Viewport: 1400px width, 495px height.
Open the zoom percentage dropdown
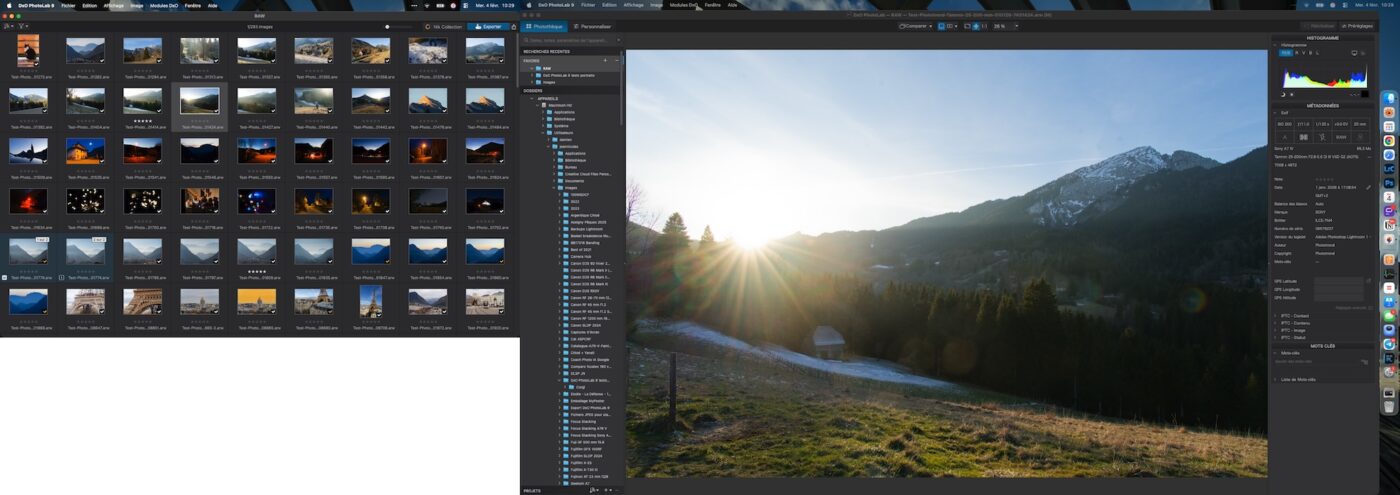point(1005,26)
